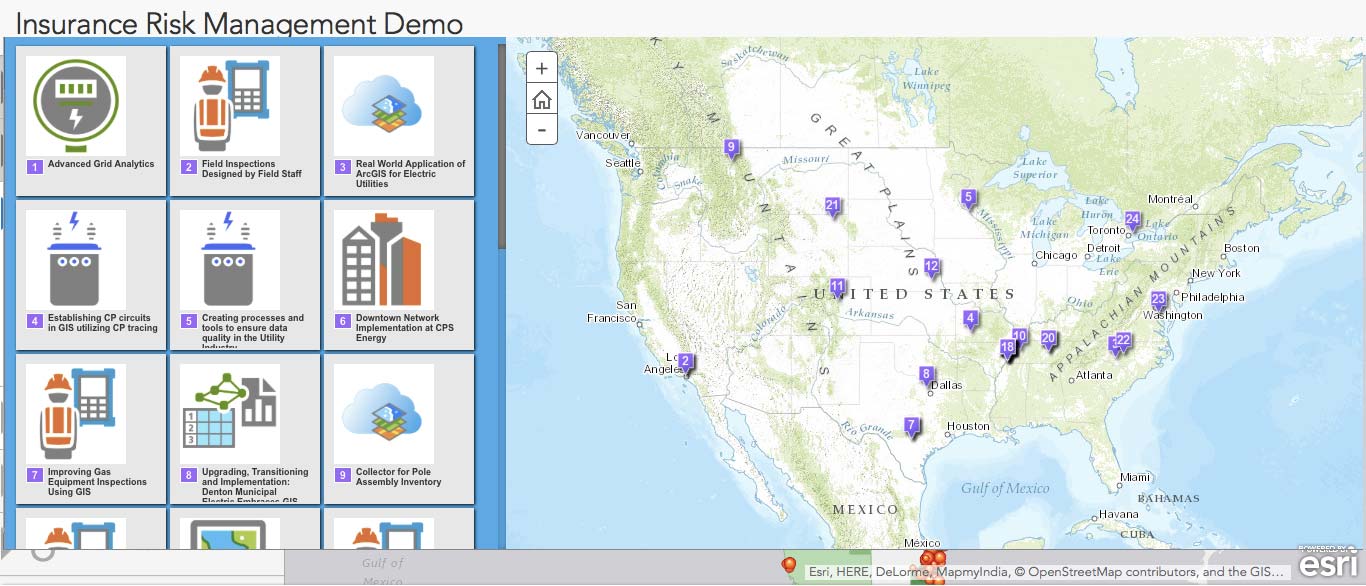Click 'Upgrading, Transitioning and Implementation' title
1366x586 pixels.
(x=255, y=485)
